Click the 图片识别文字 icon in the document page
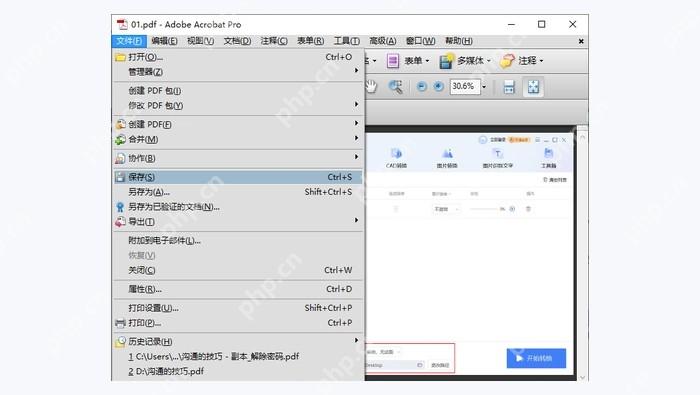 click(497, 154)
